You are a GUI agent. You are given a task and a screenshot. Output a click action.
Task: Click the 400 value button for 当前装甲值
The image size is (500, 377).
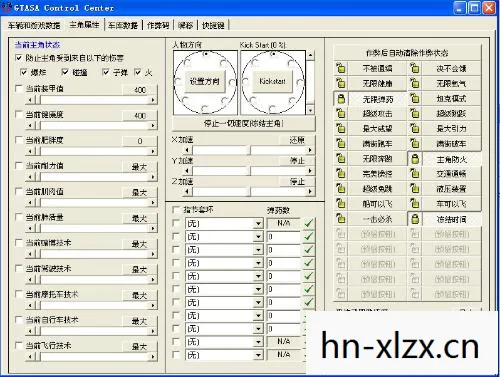139,90
